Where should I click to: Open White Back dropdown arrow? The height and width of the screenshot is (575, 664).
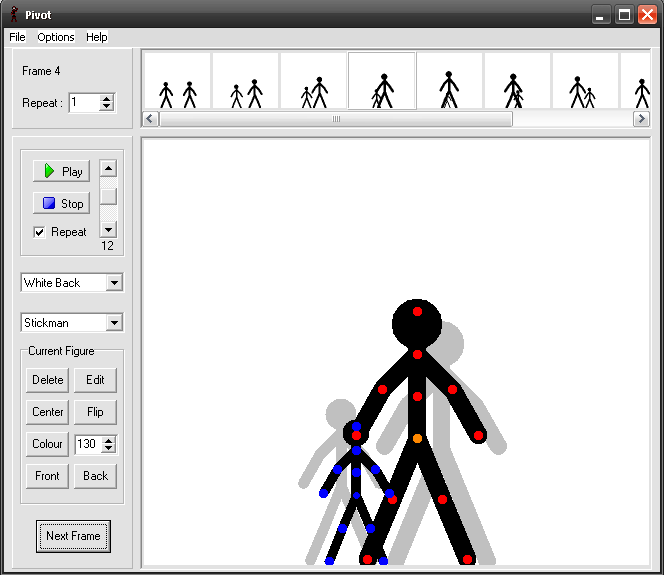(x=114, y=283)
